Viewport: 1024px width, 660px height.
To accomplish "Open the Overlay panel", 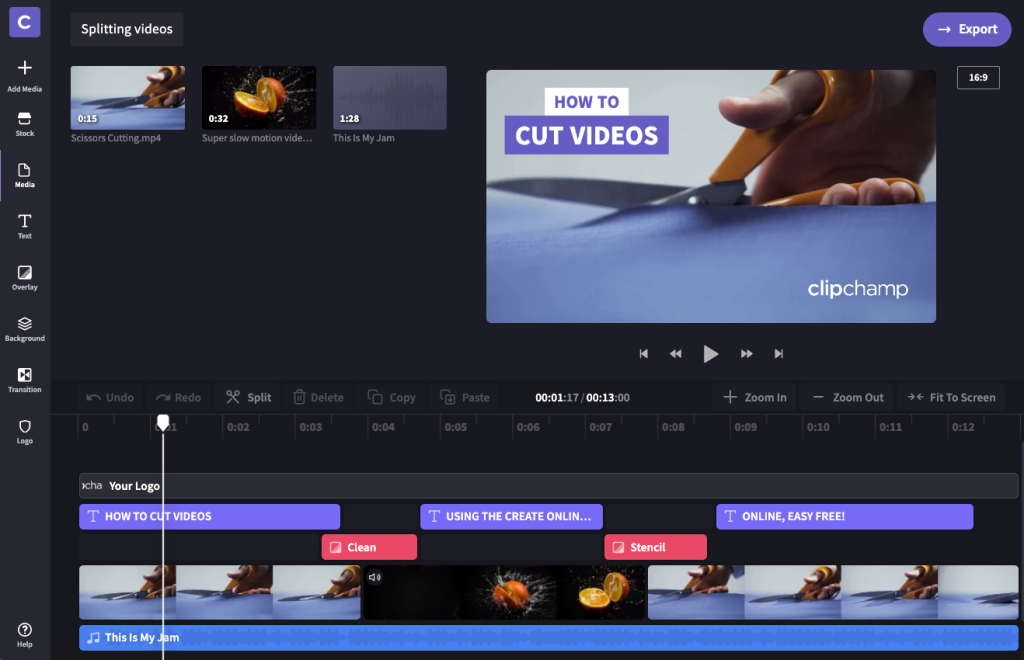I will (x=25, y=277).
